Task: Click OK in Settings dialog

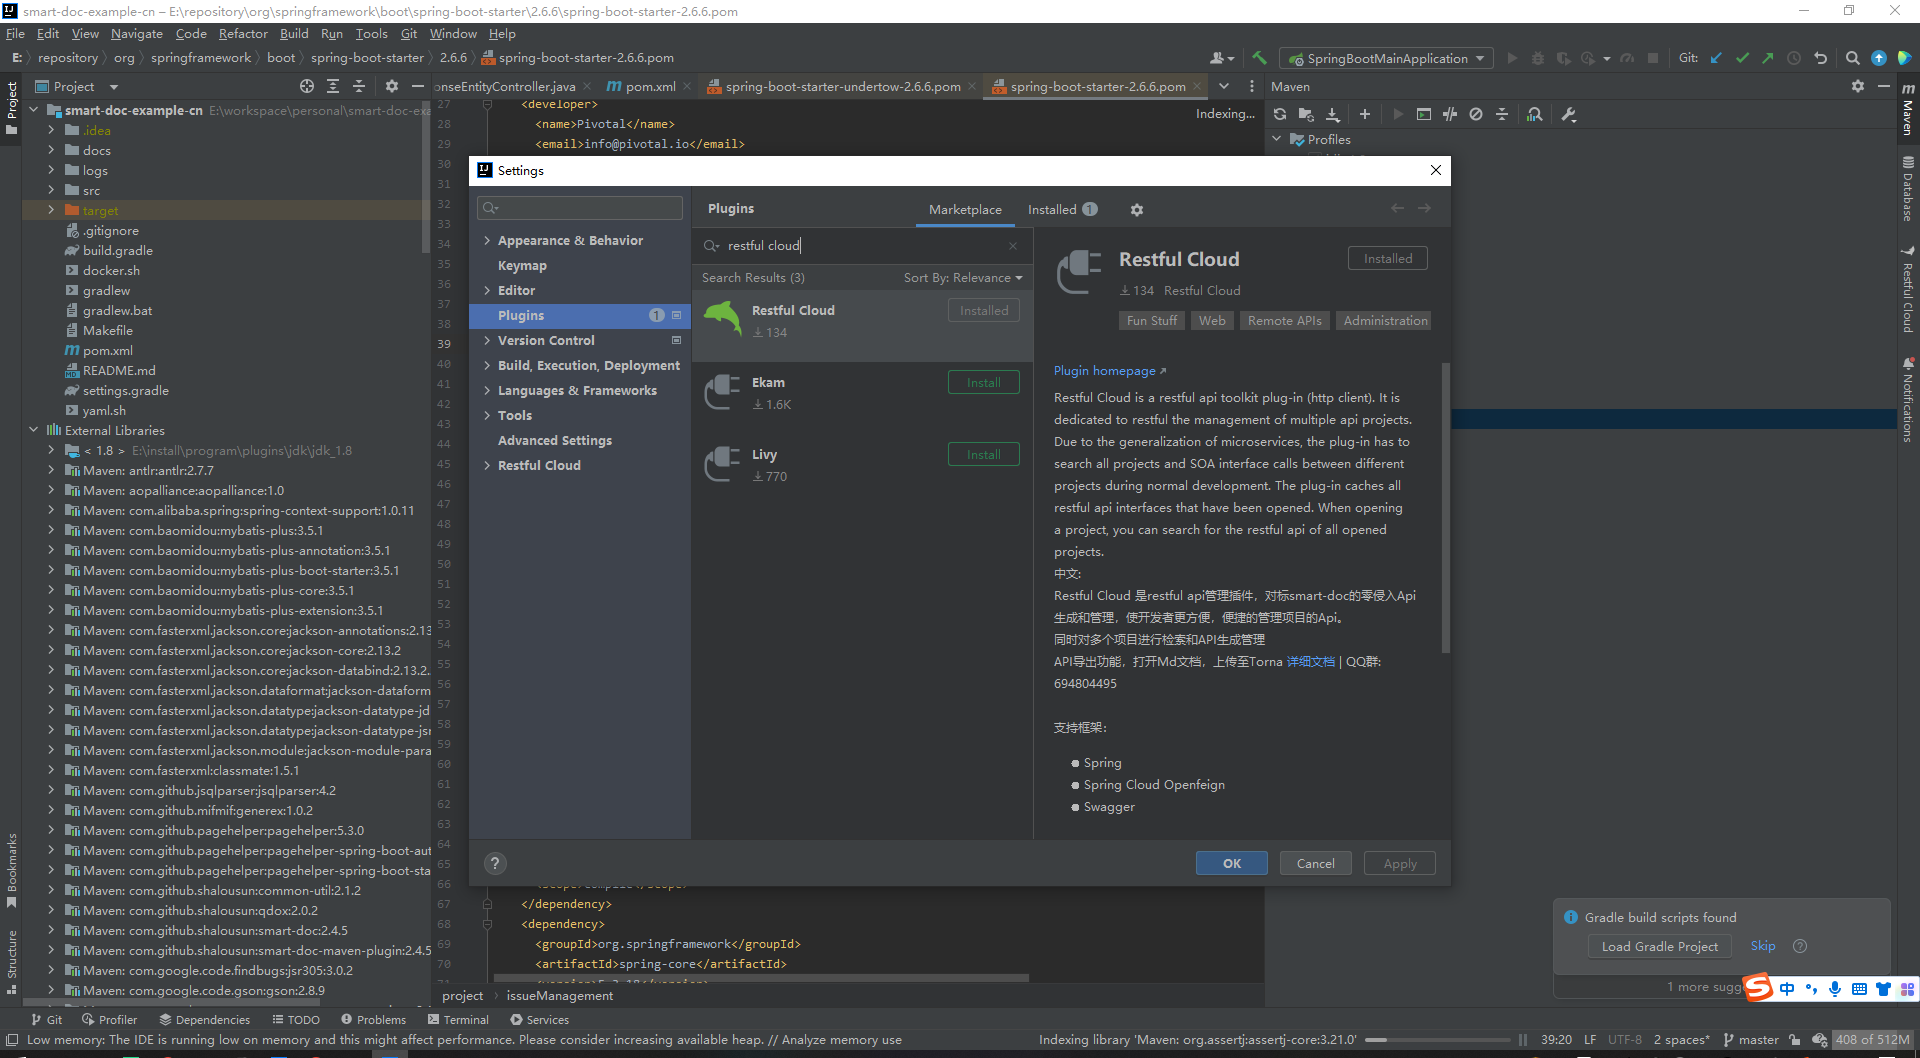Action: click(1232, 863)
